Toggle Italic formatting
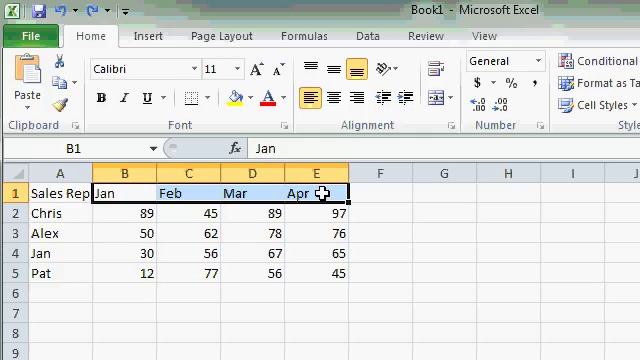Screen dimensions: 640x360 124,98
